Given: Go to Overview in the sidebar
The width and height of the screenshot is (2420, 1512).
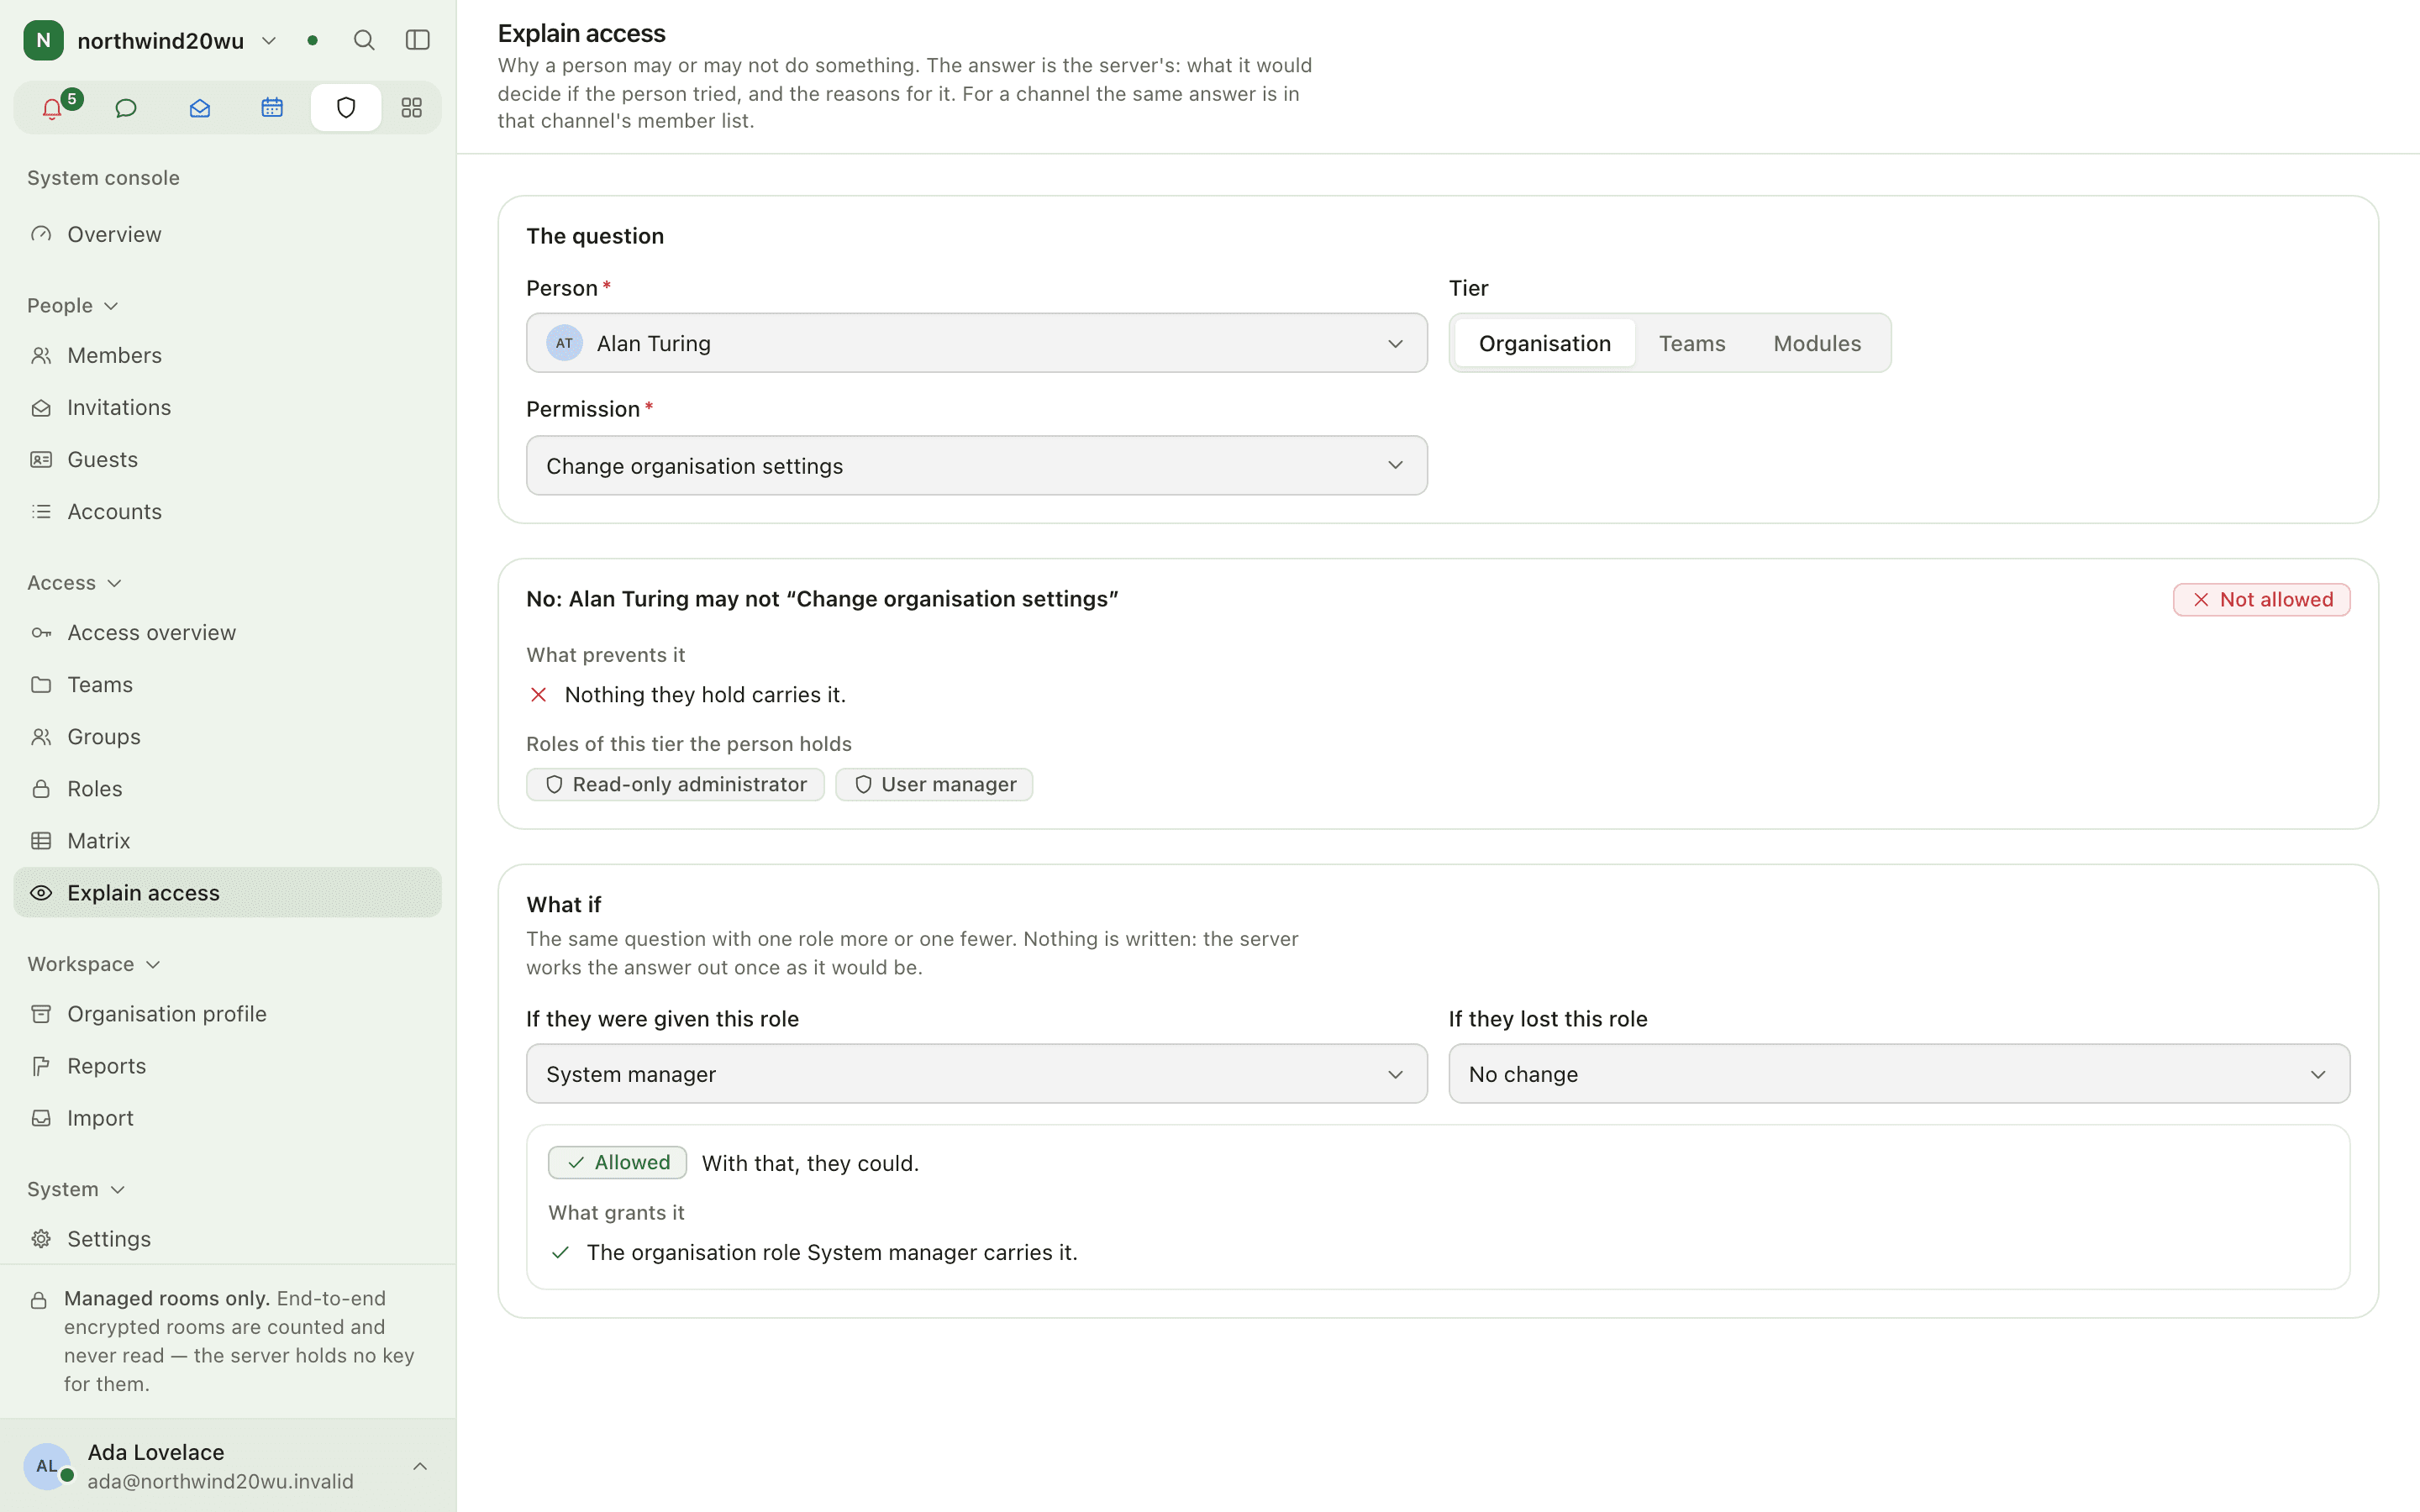Looking at the screenshot, I should click(227, 234).
